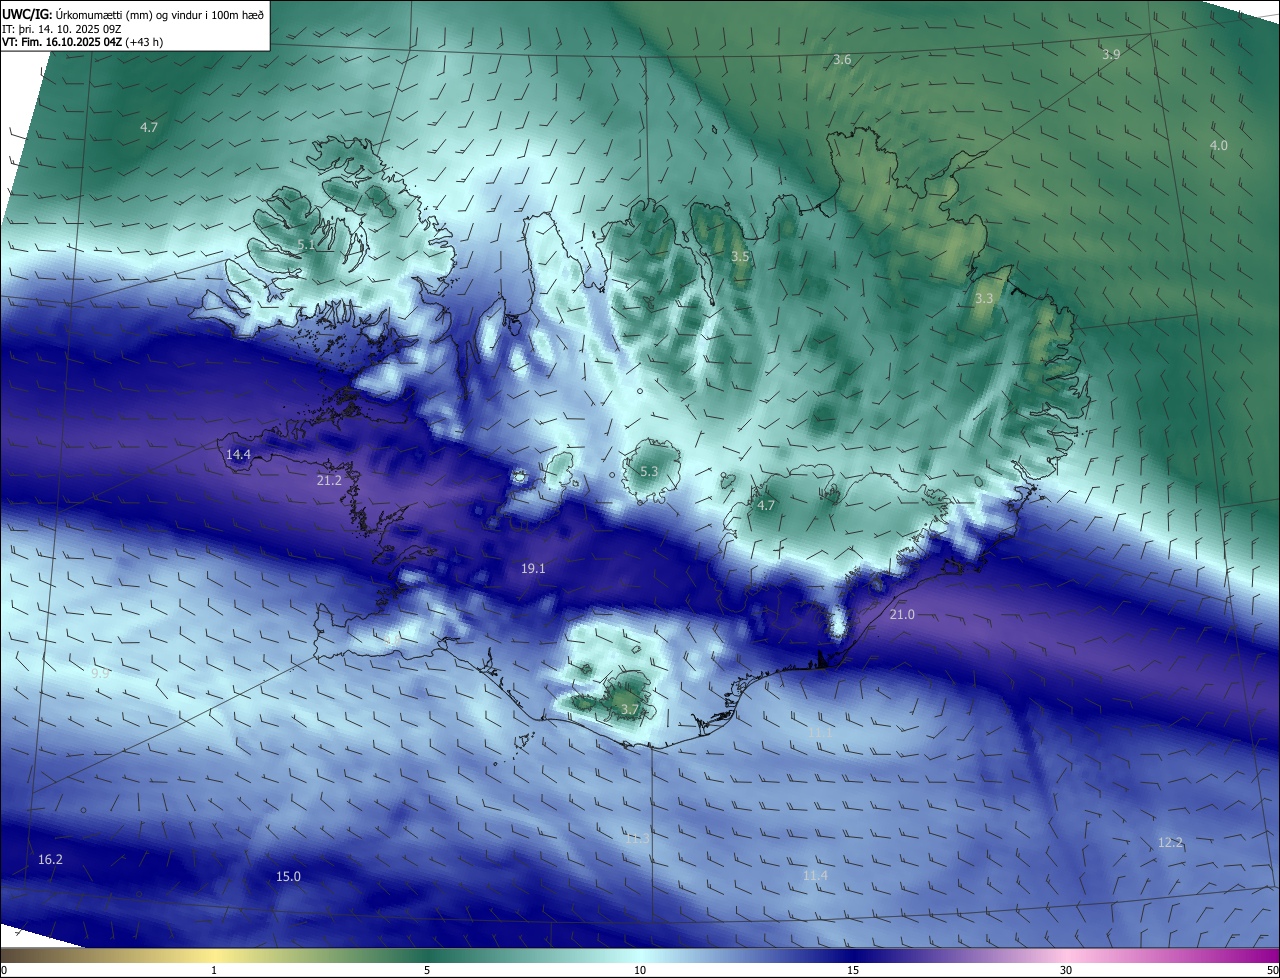1280x978 pixels.
Task: Click the title text 'Úrkomumætti (mm) og vindur í 100m hæð'
Action: (x=160, y=15)
